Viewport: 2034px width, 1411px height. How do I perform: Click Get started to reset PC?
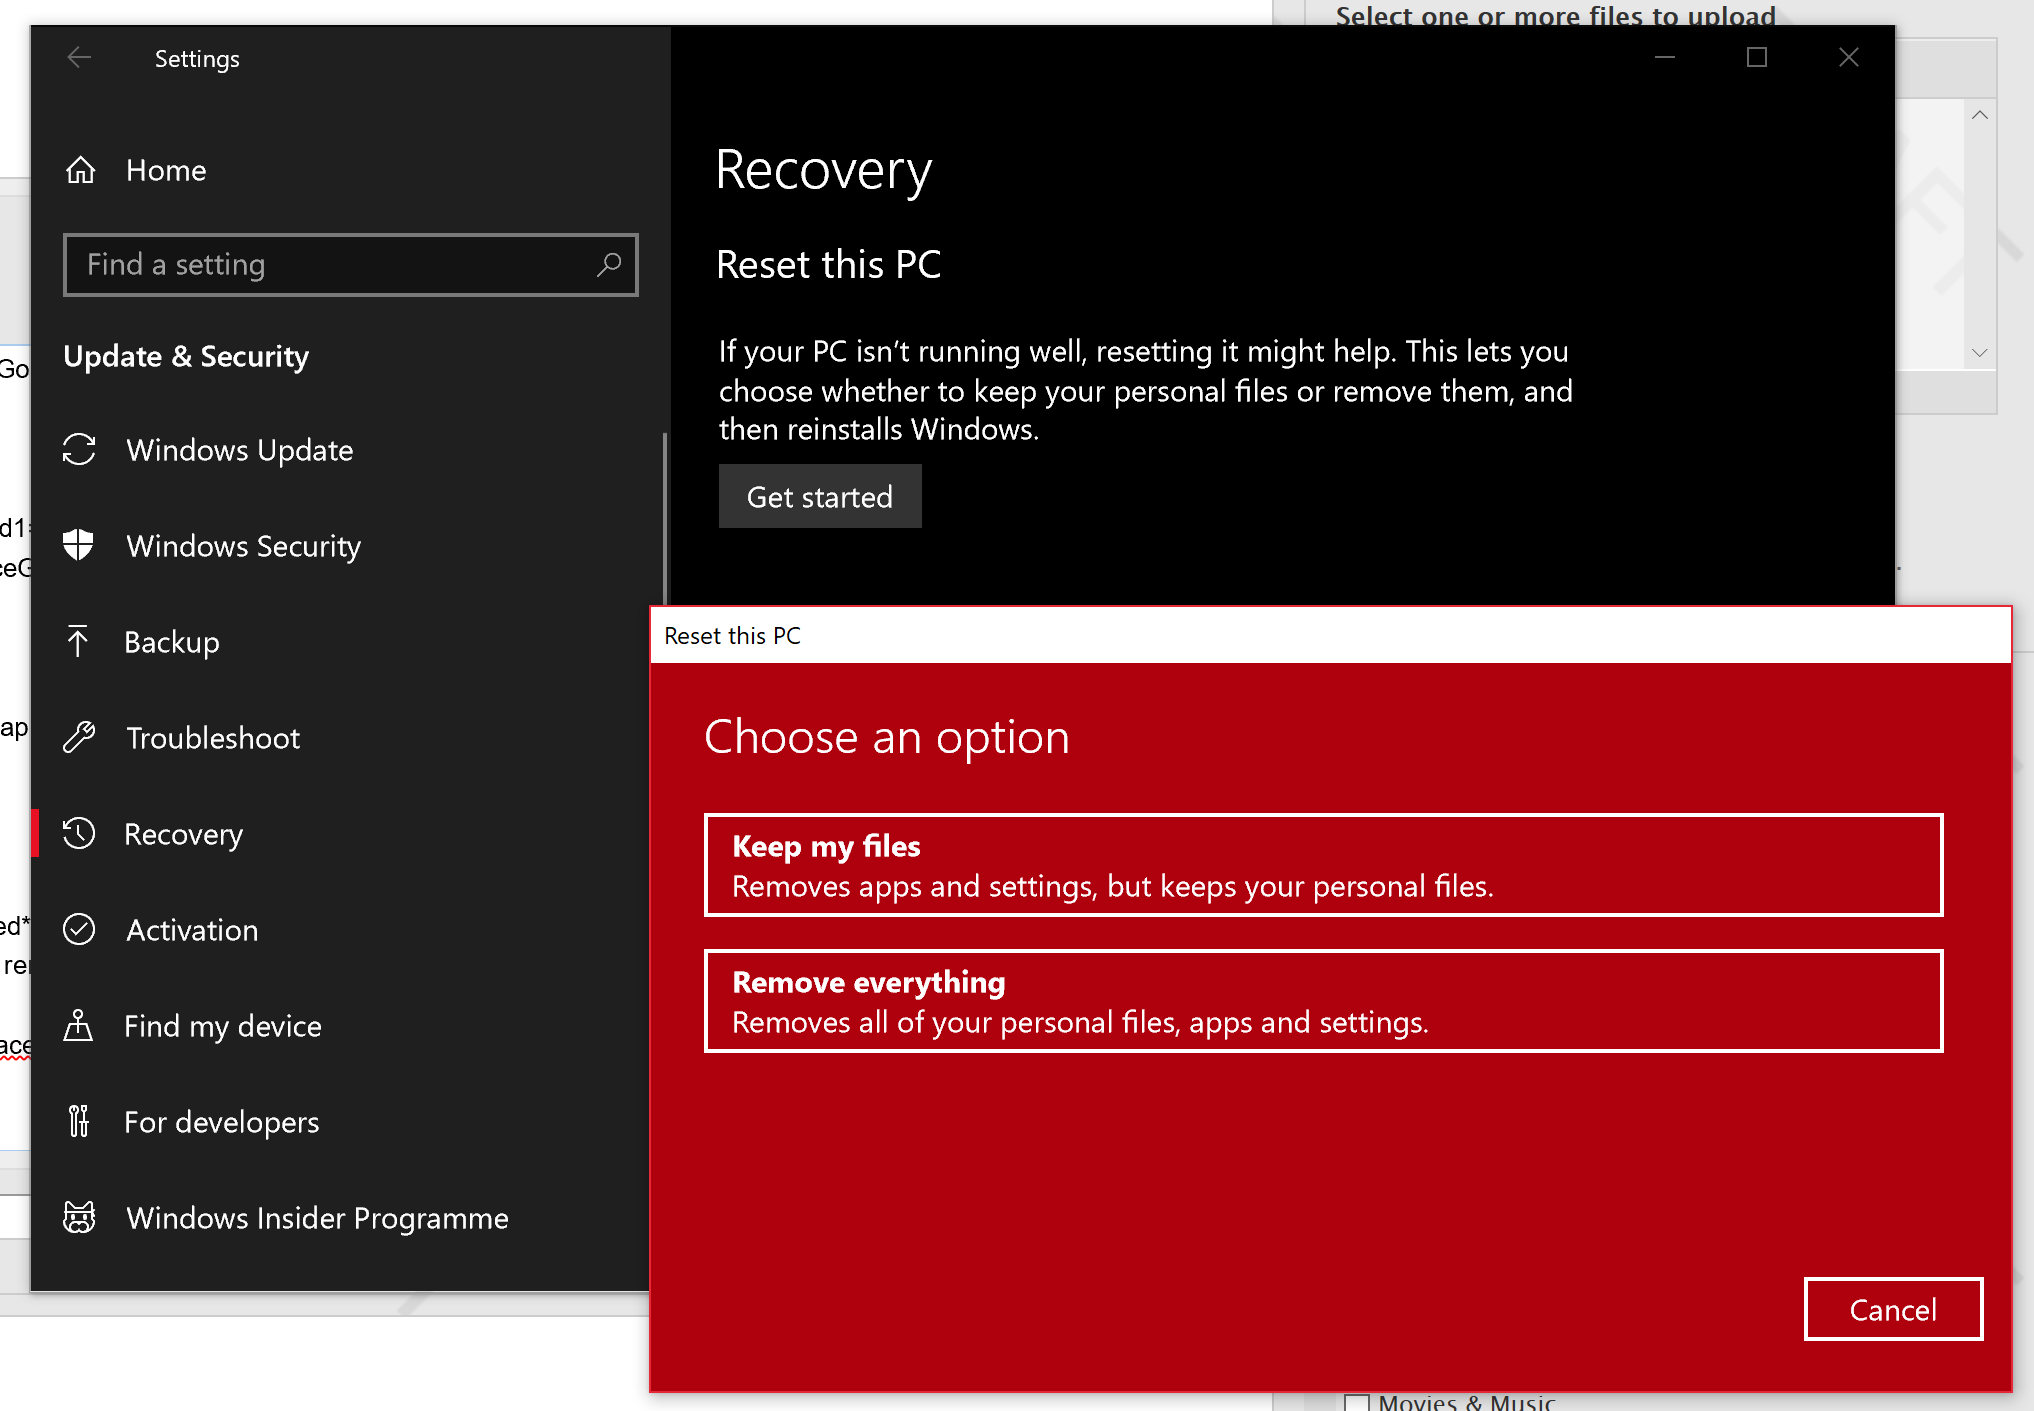point(819,496)
